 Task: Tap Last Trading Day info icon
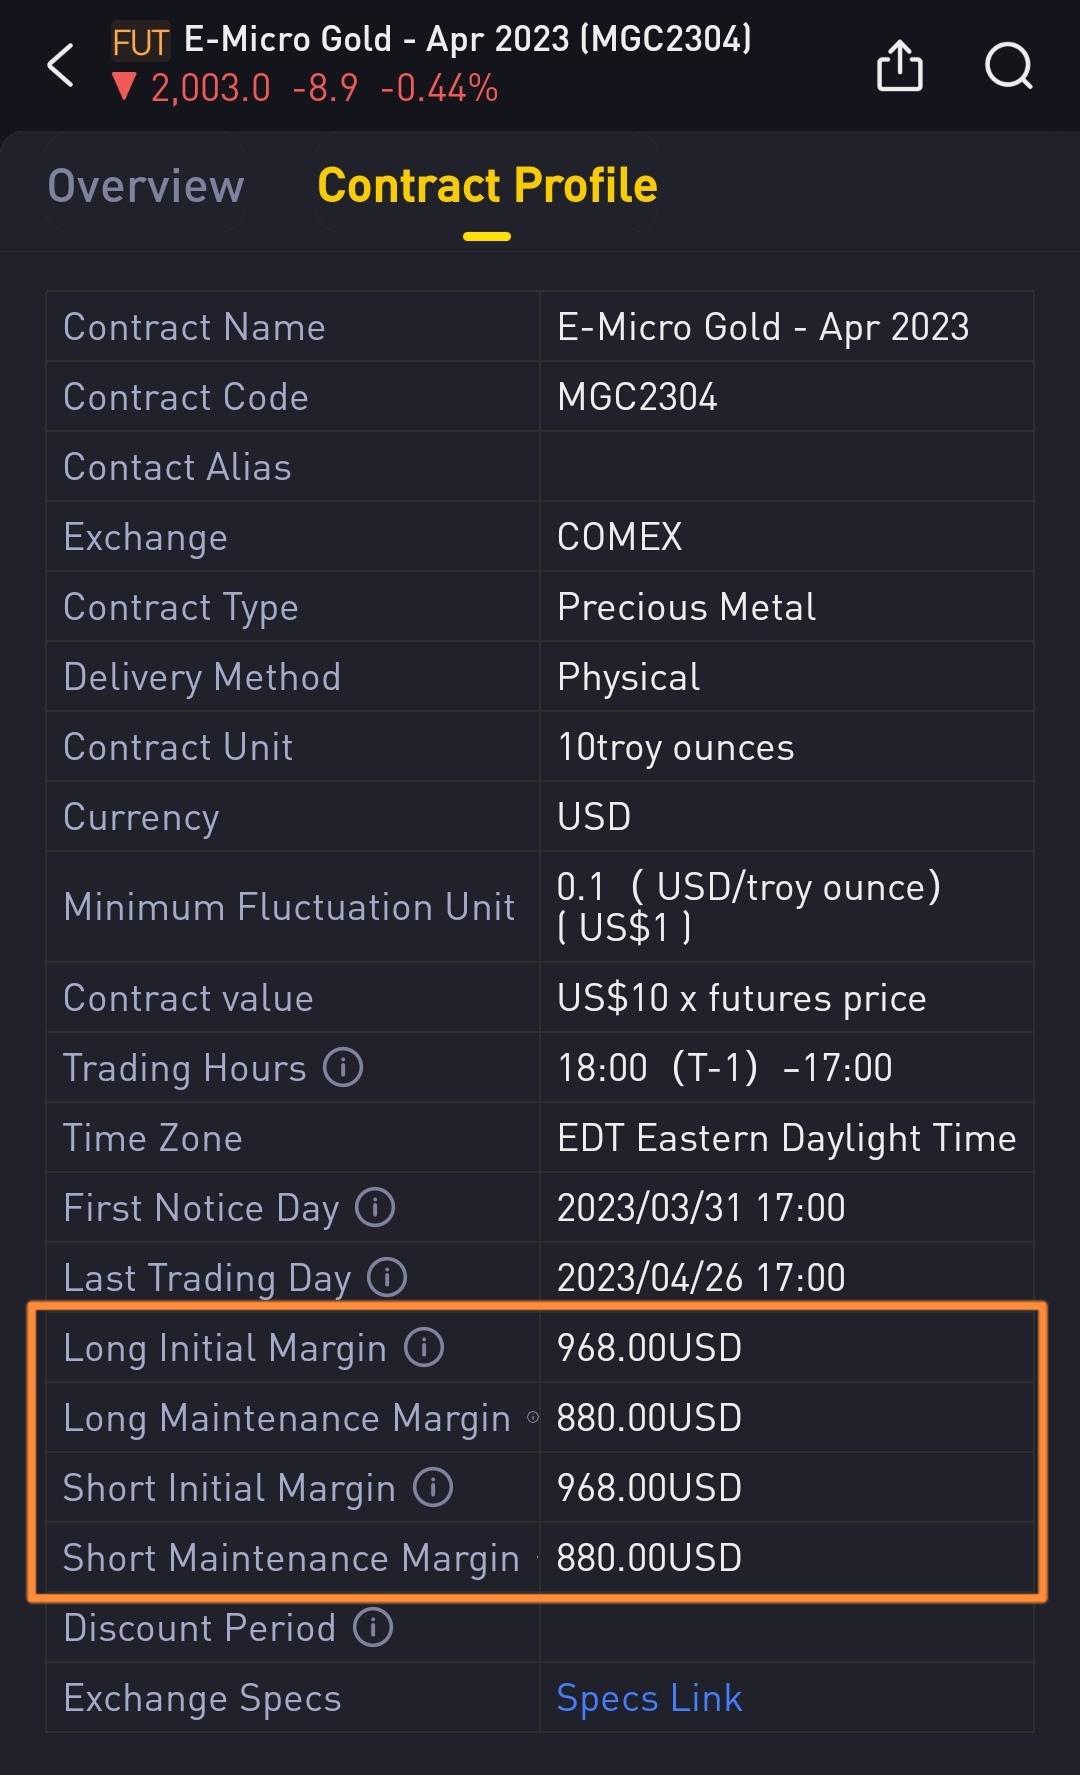click(387, 1277)
